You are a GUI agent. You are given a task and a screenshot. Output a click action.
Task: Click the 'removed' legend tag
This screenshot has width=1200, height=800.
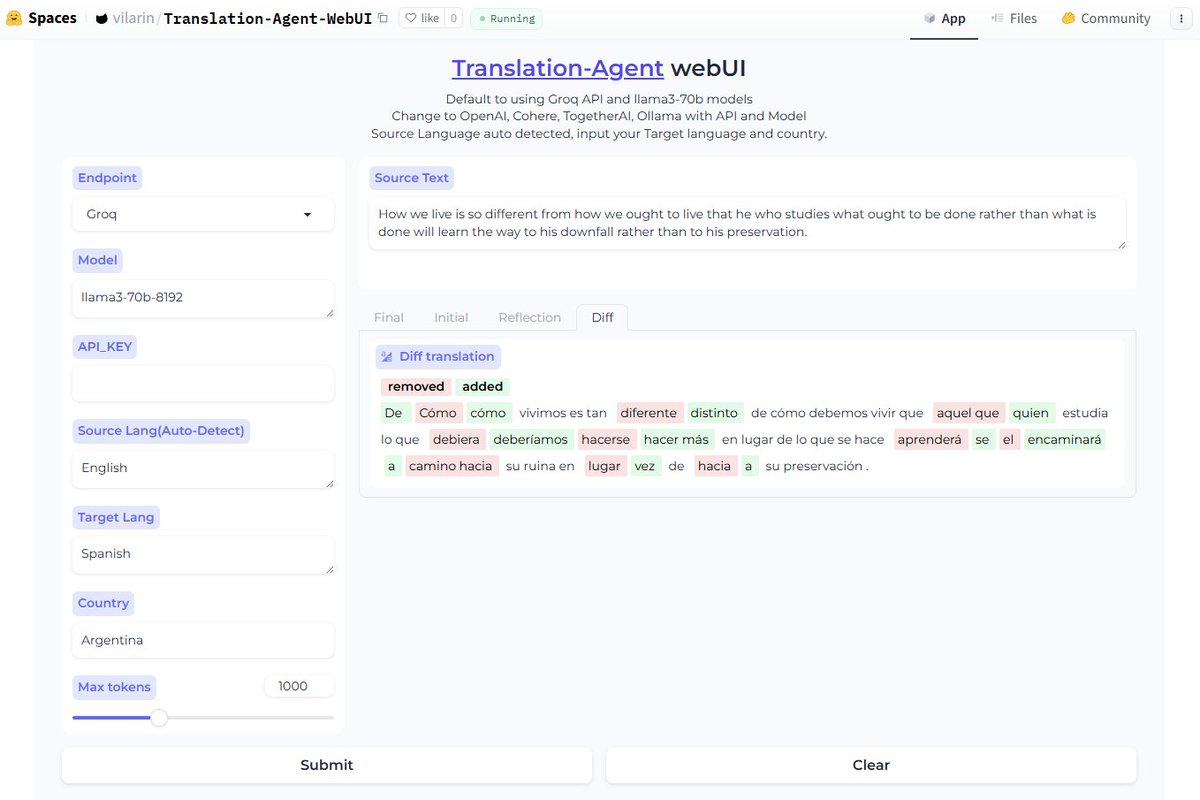[x=416, y=386]
